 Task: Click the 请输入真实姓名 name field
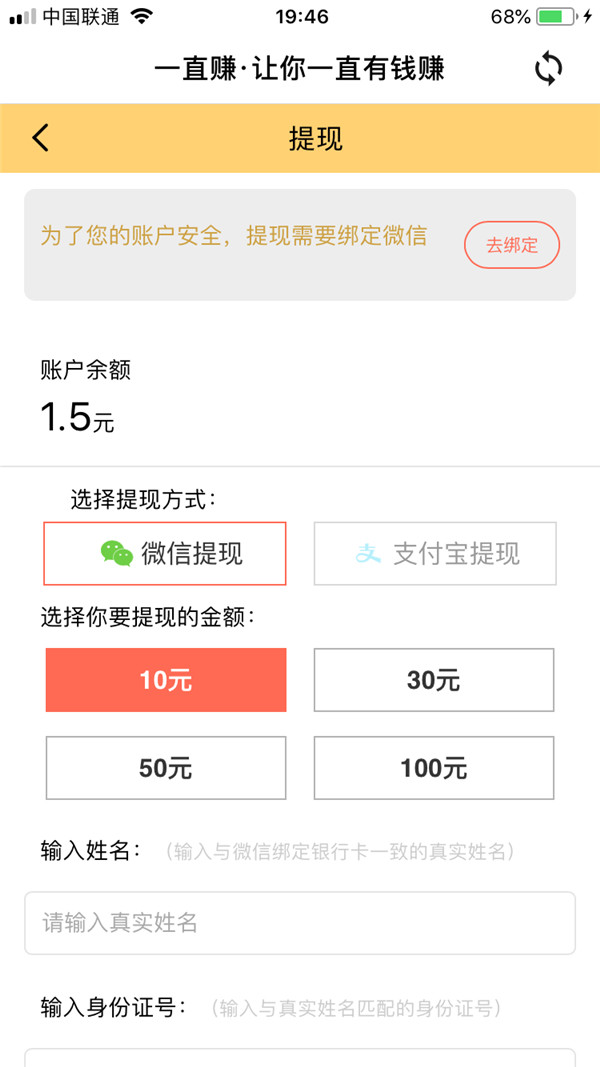click(x=300, y=922)
